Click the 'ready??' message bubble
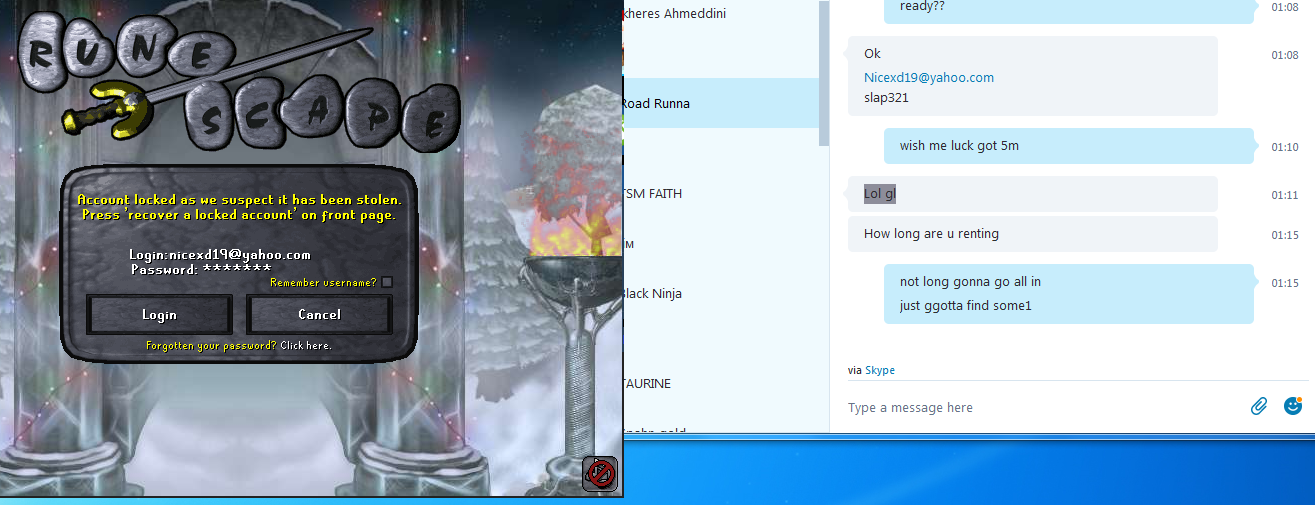1315x505 pixels. [1068, 11]
